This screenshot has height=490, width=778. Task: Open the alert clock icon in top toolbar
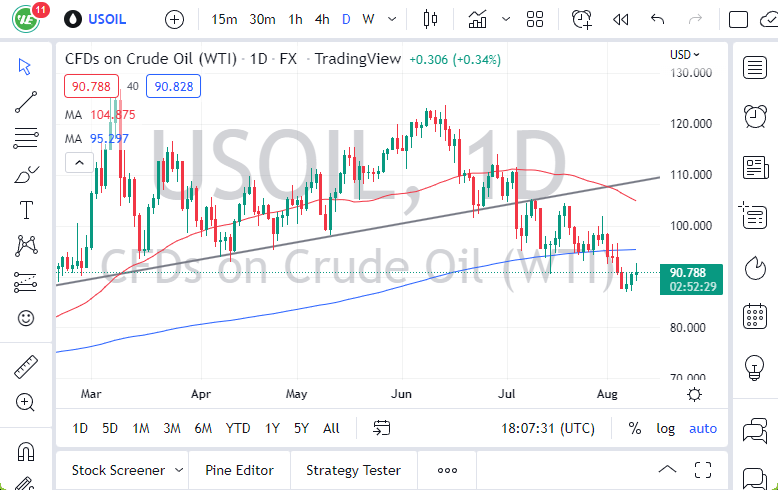[581, 19]
